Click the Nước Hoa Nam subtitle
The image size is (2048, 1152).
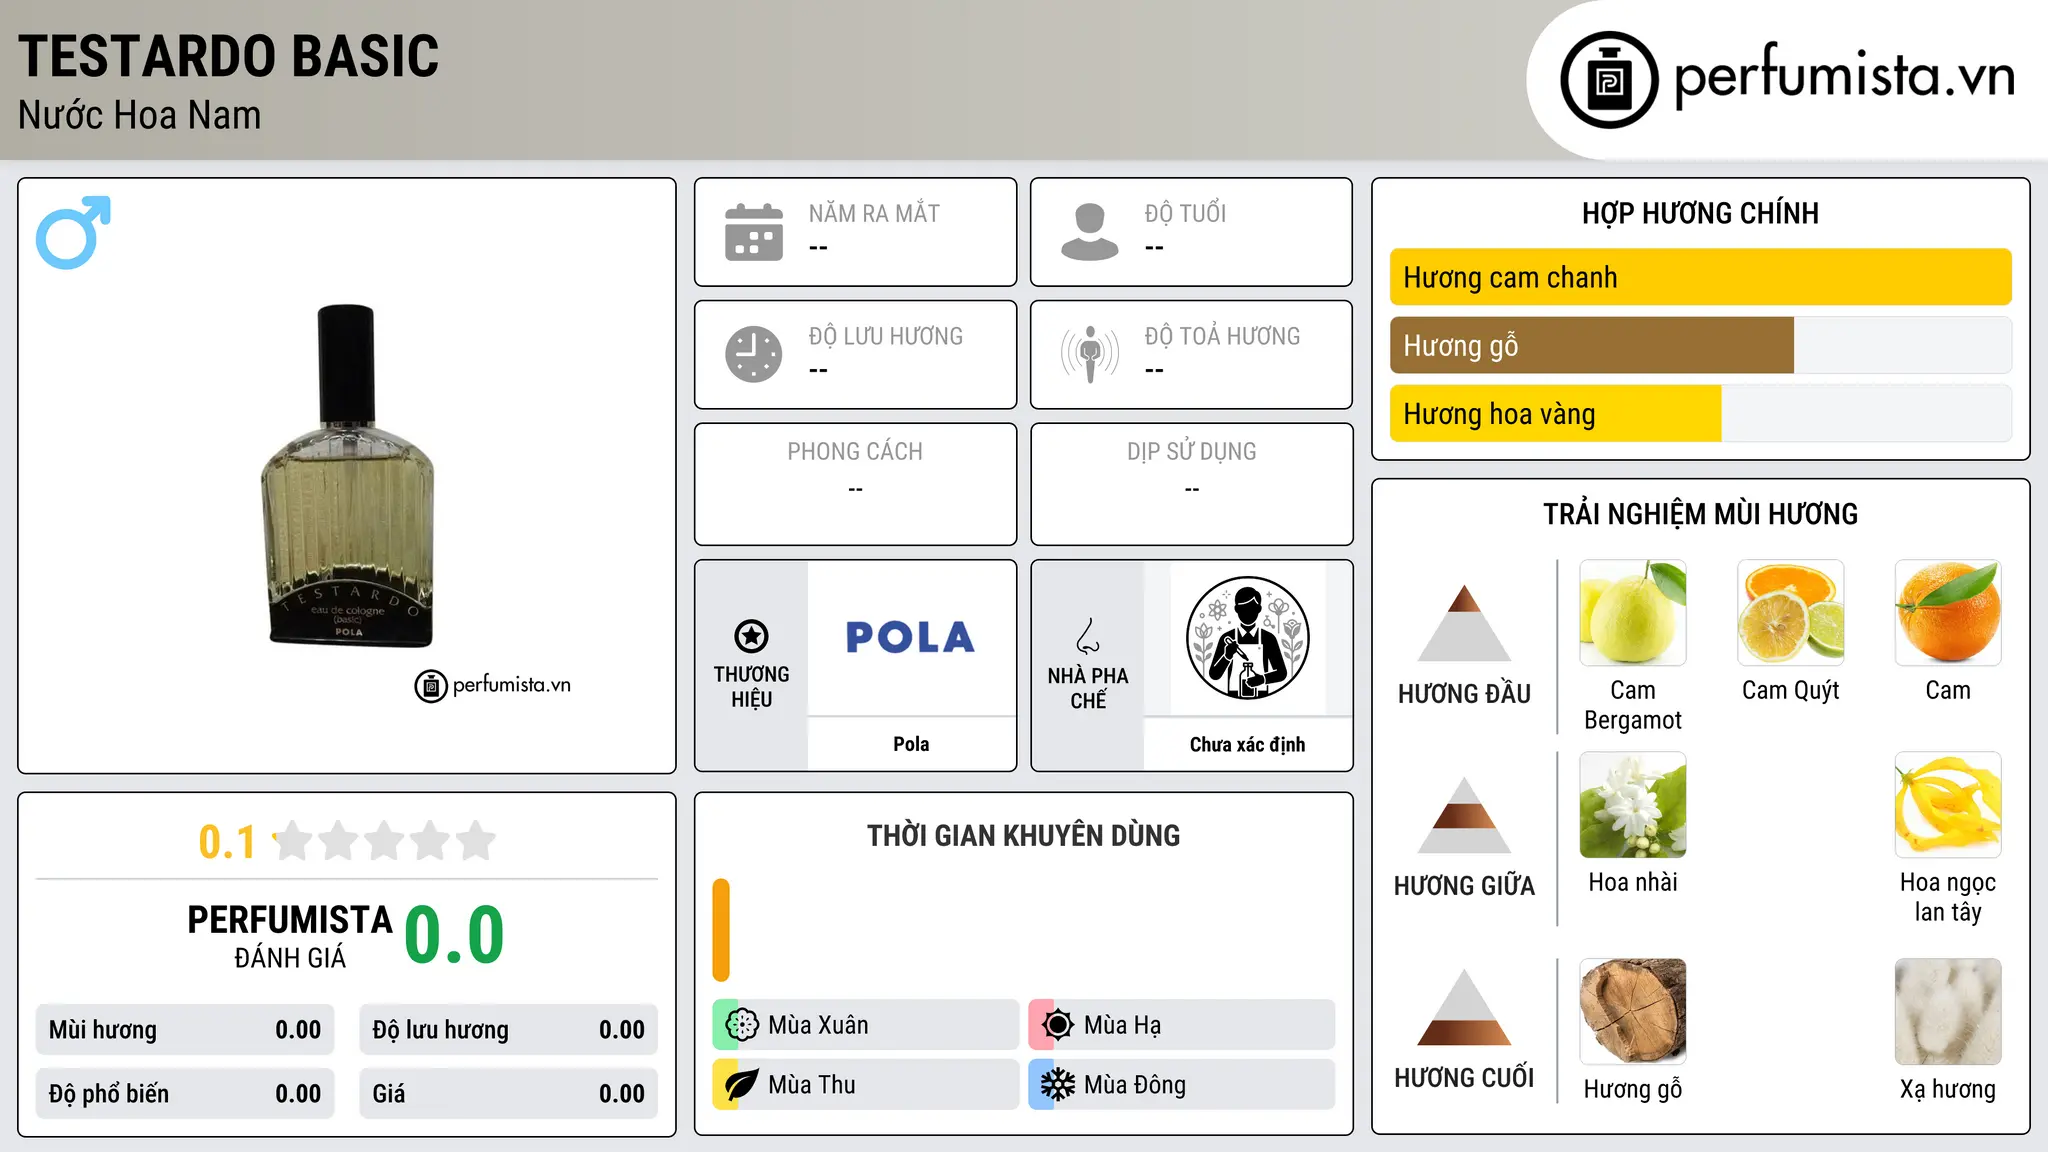[x=139, y=115]
